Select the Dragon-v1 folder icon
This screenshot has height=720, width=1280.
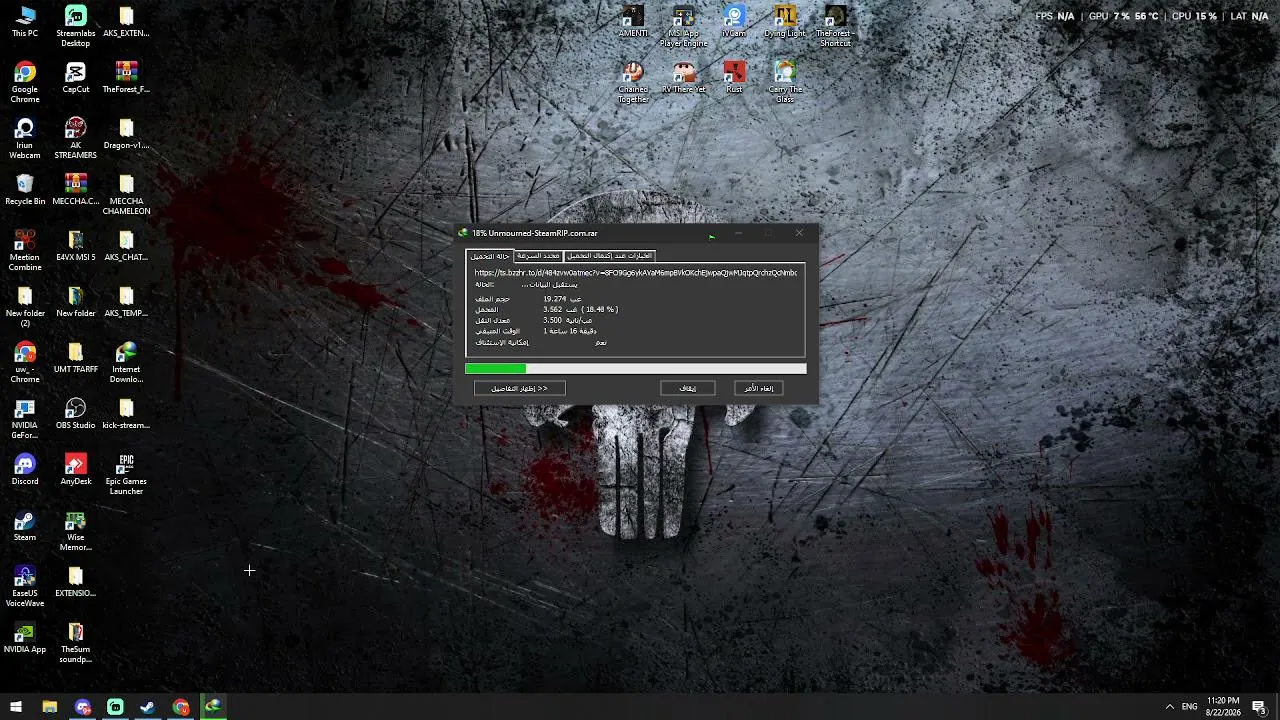126,134
